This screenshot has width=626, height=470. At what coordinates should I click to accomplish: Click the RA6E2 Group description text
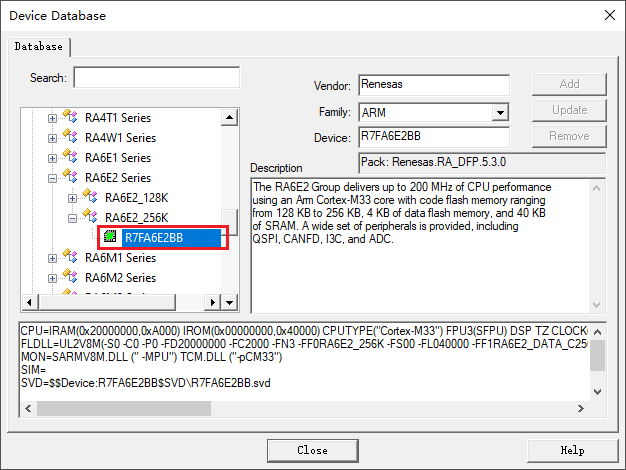tap(402, 213)
